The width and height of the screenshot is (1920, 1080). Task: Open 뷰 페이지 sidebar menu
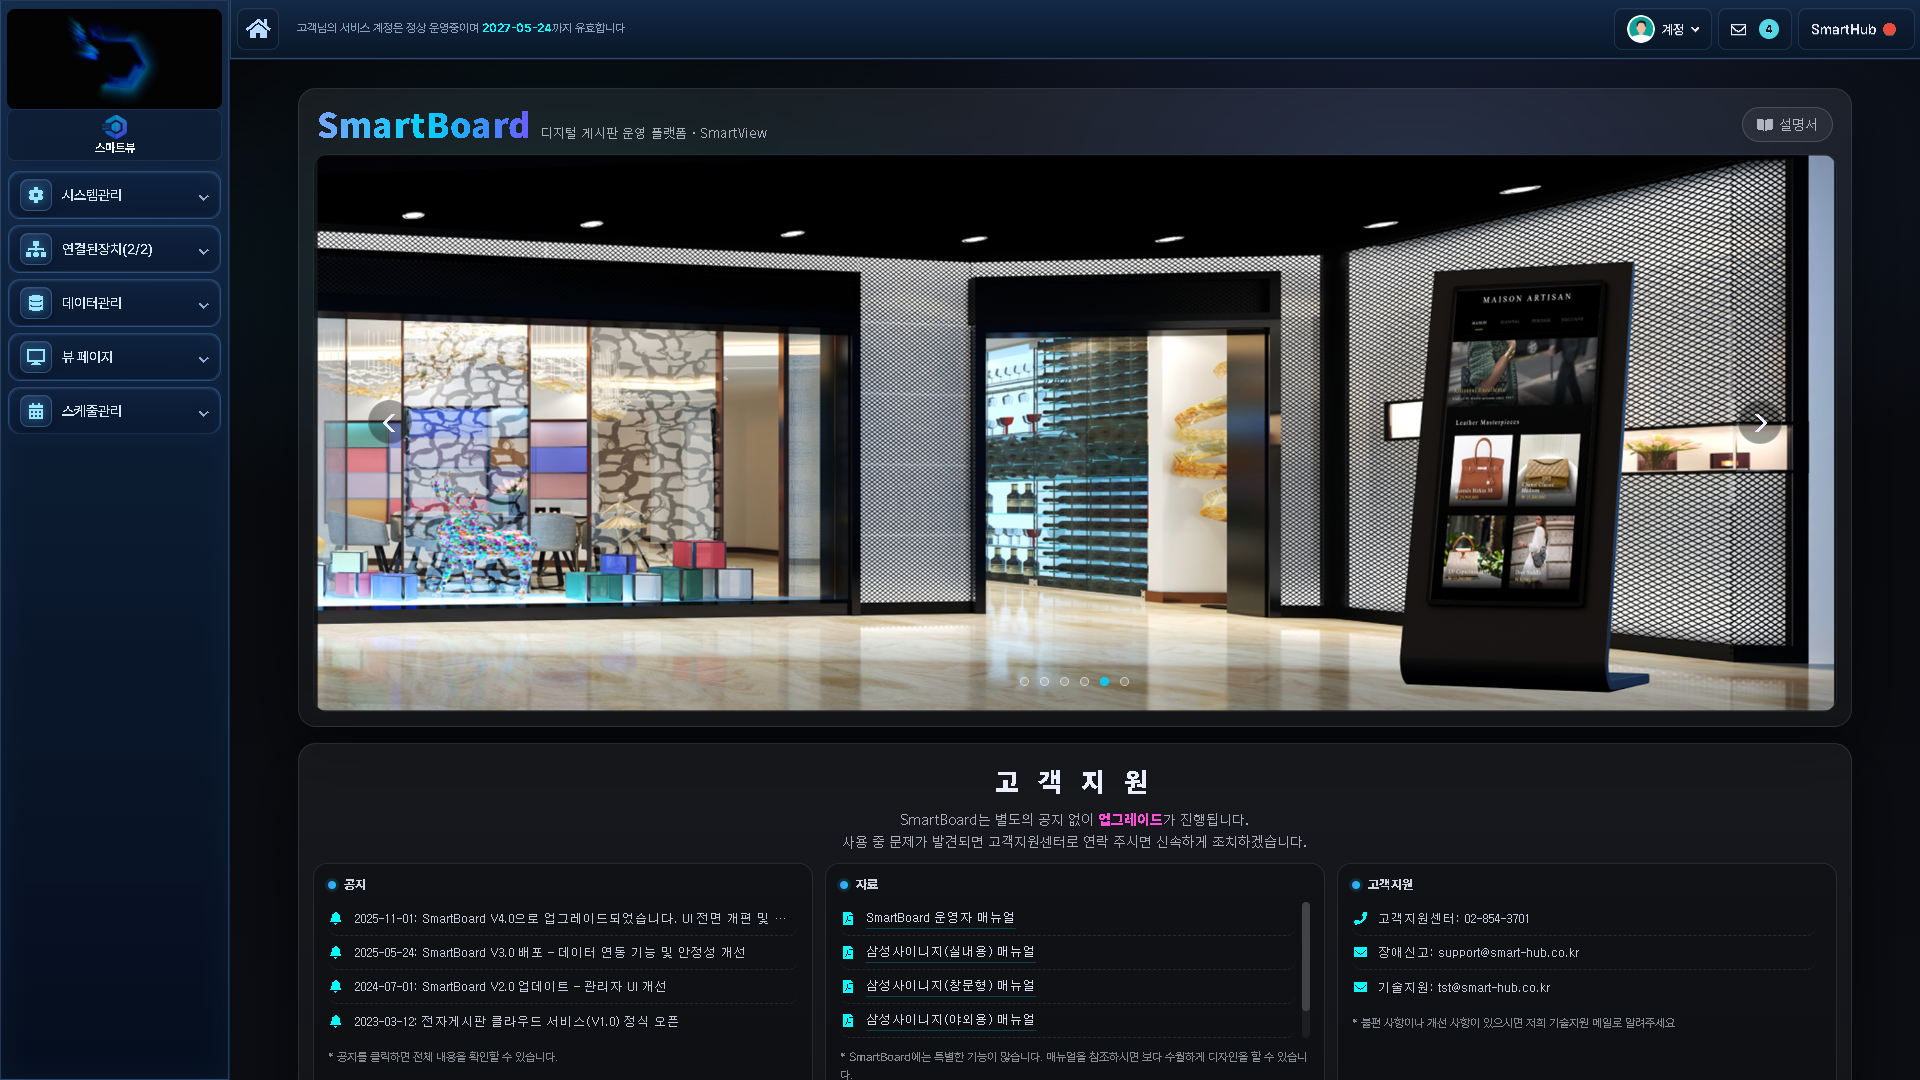114,357
